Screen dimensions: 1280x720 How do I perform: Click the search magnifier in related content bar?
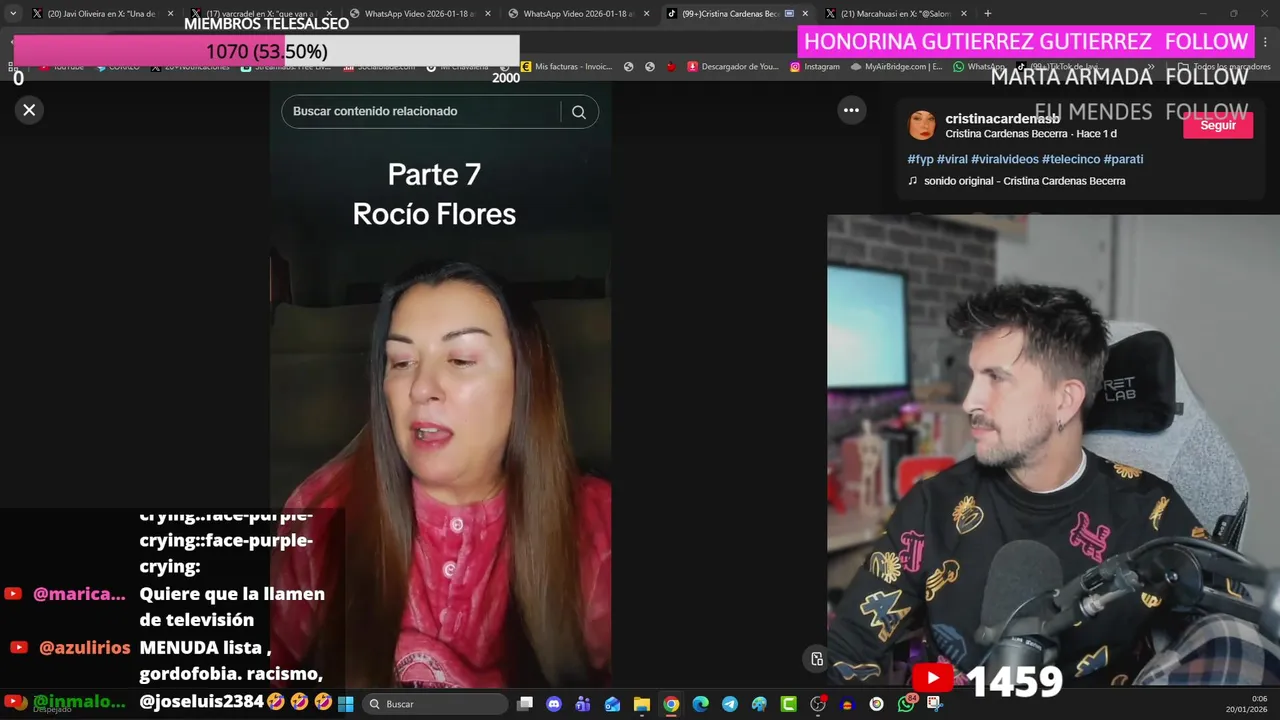[x=579, y=112]
